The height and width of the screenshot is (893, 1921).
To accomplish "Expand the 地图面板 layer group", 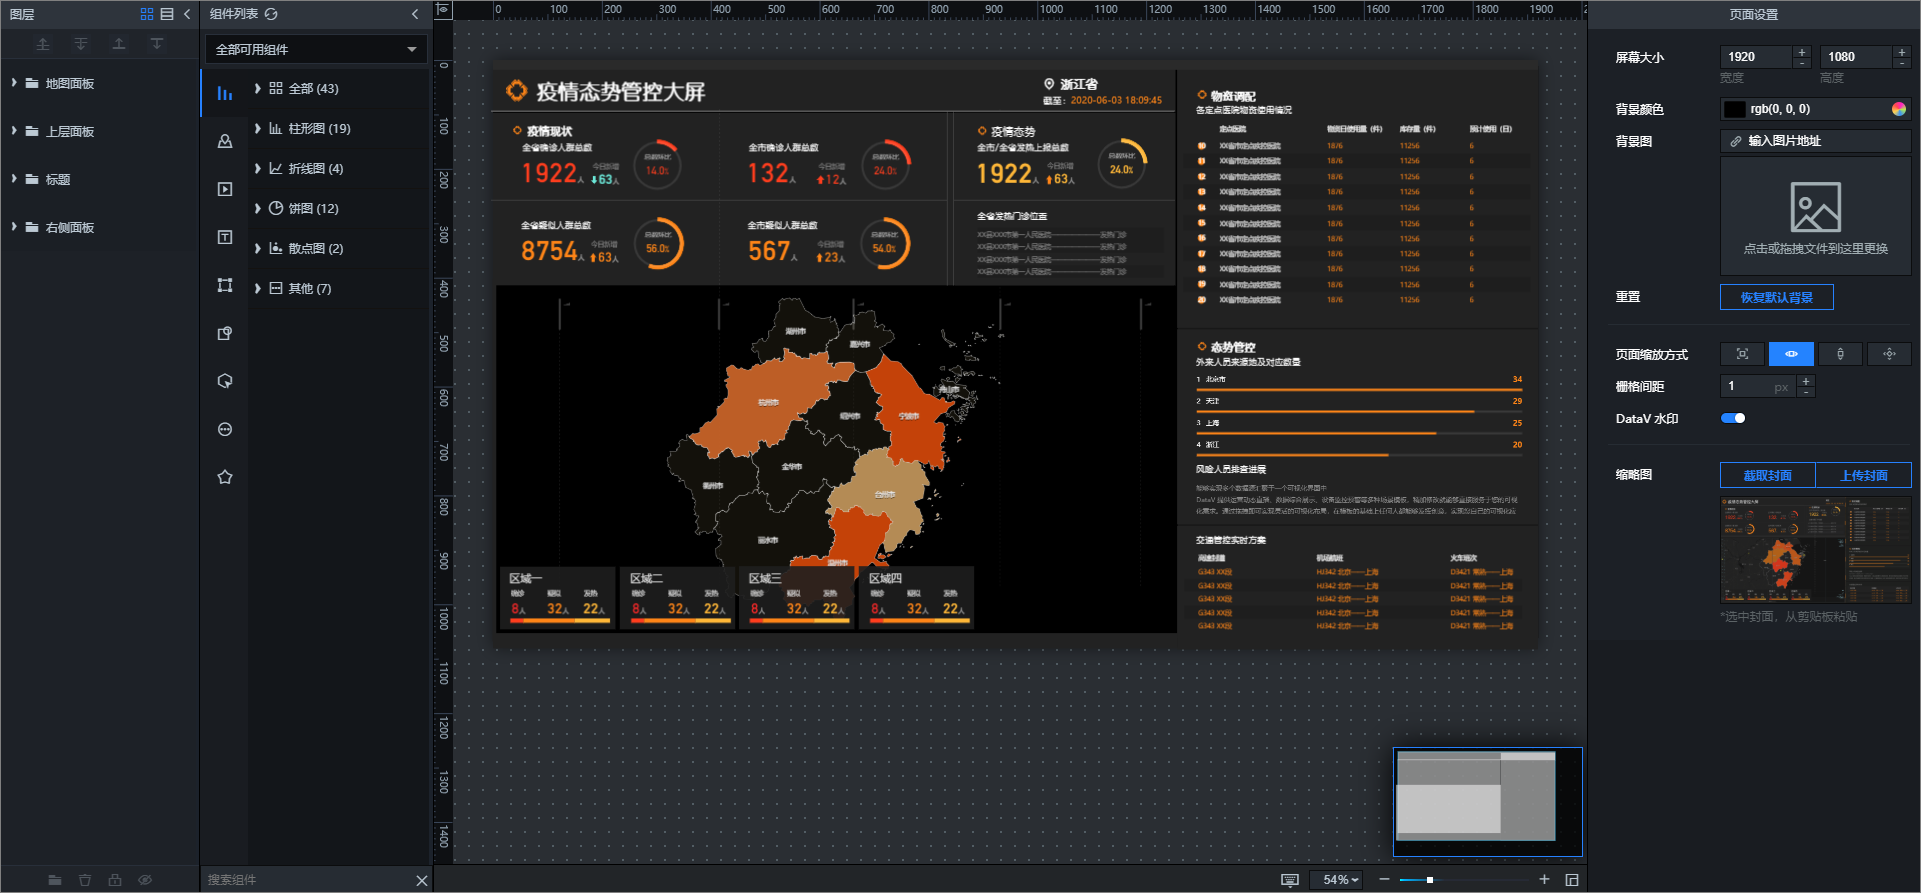I will tap(14, 83).
